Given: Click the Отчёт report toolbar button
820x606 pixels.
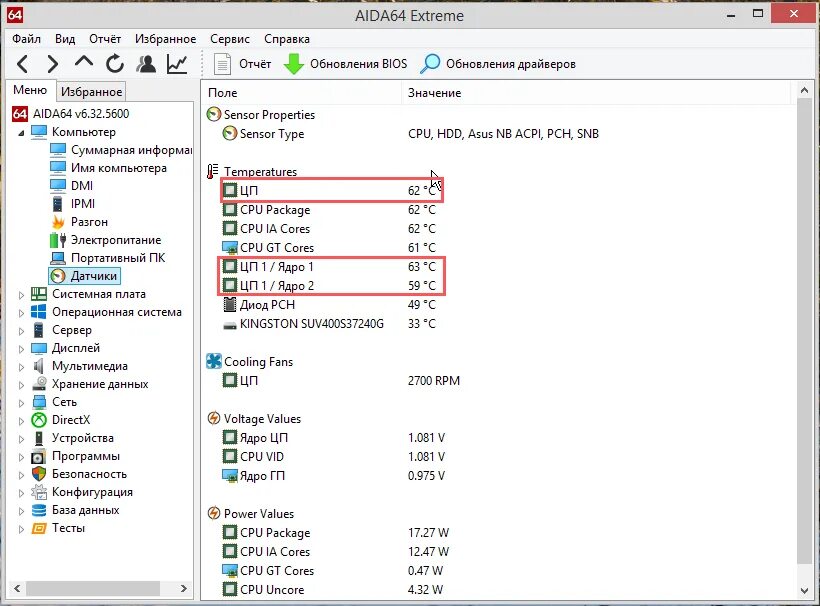Looking at the screenshot, I should pos(242,64).
